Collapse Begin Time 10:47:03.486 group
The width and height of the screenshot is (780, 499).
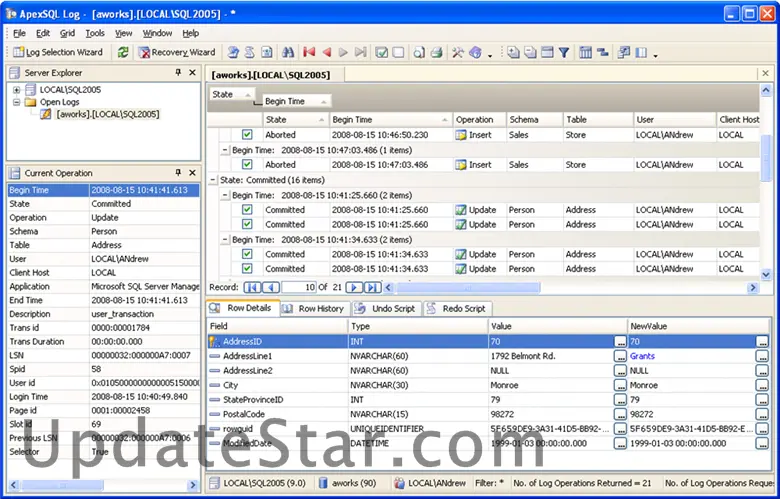pyautogui.click(x=225, y=150)
